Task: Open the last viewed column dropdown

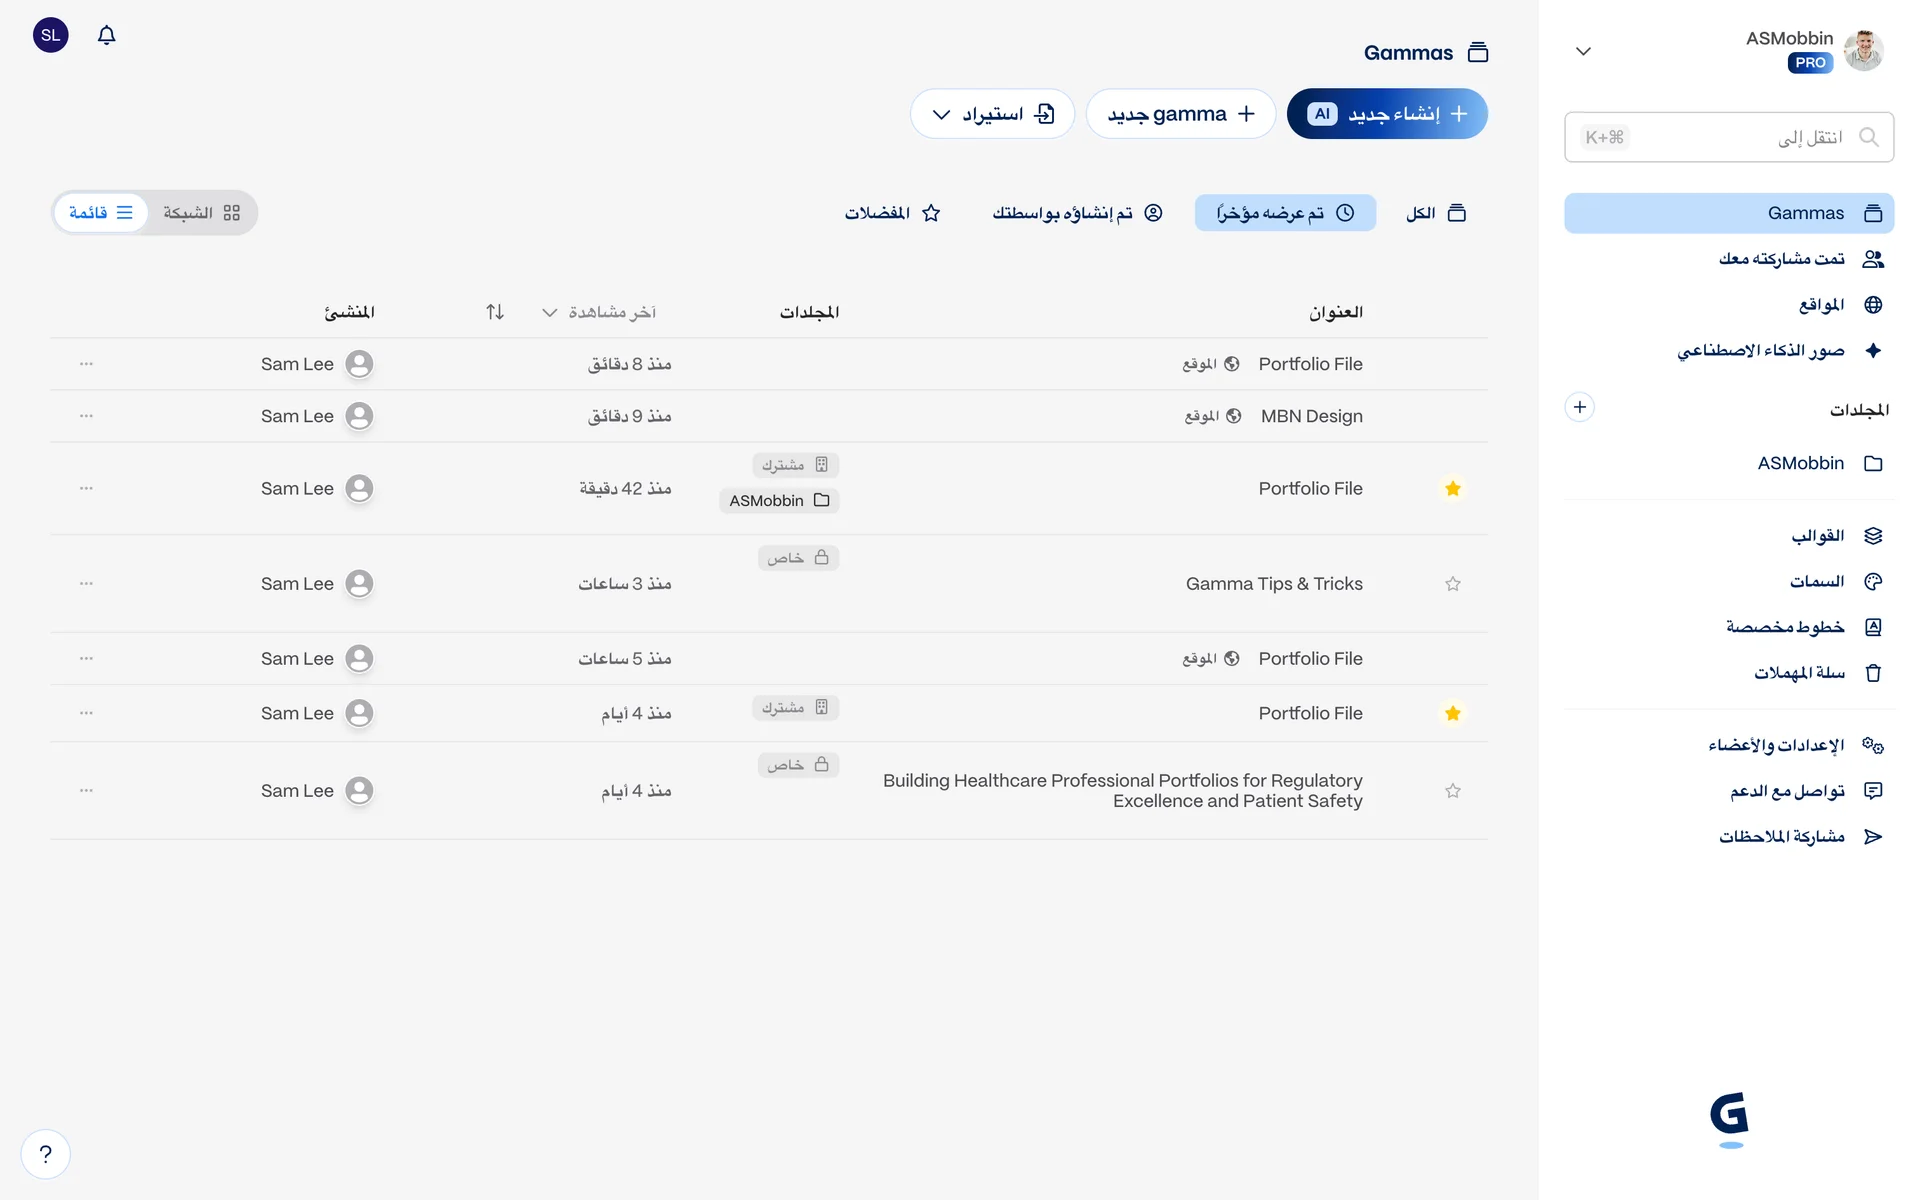Action: click(x=601, y=312)
